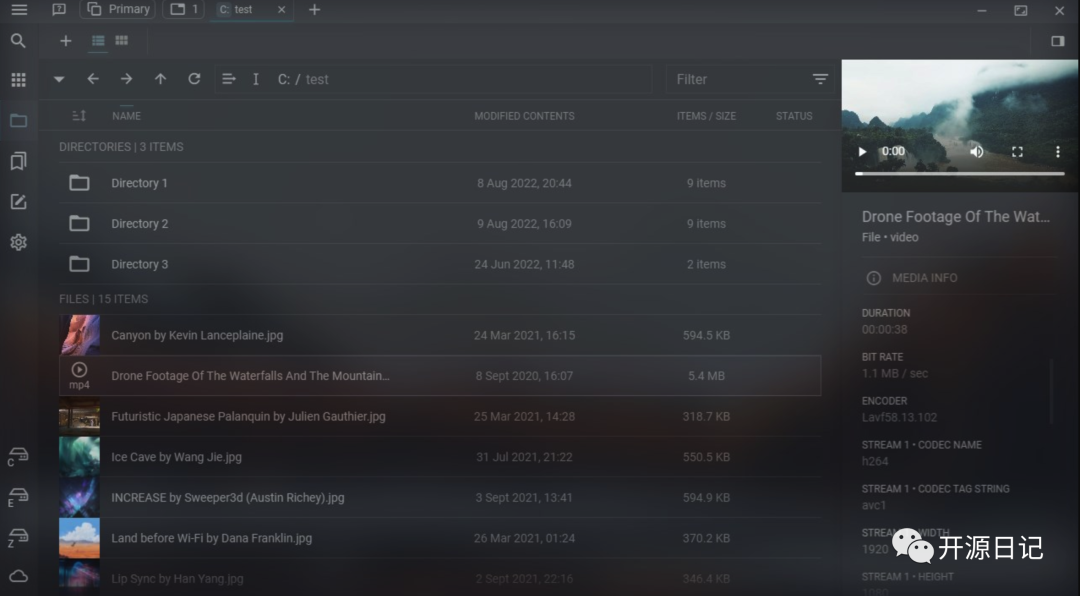Viewport: 1080px width, 596px height.
Task: Click the MEDIA INFO section header
Action: coord(959,278)
